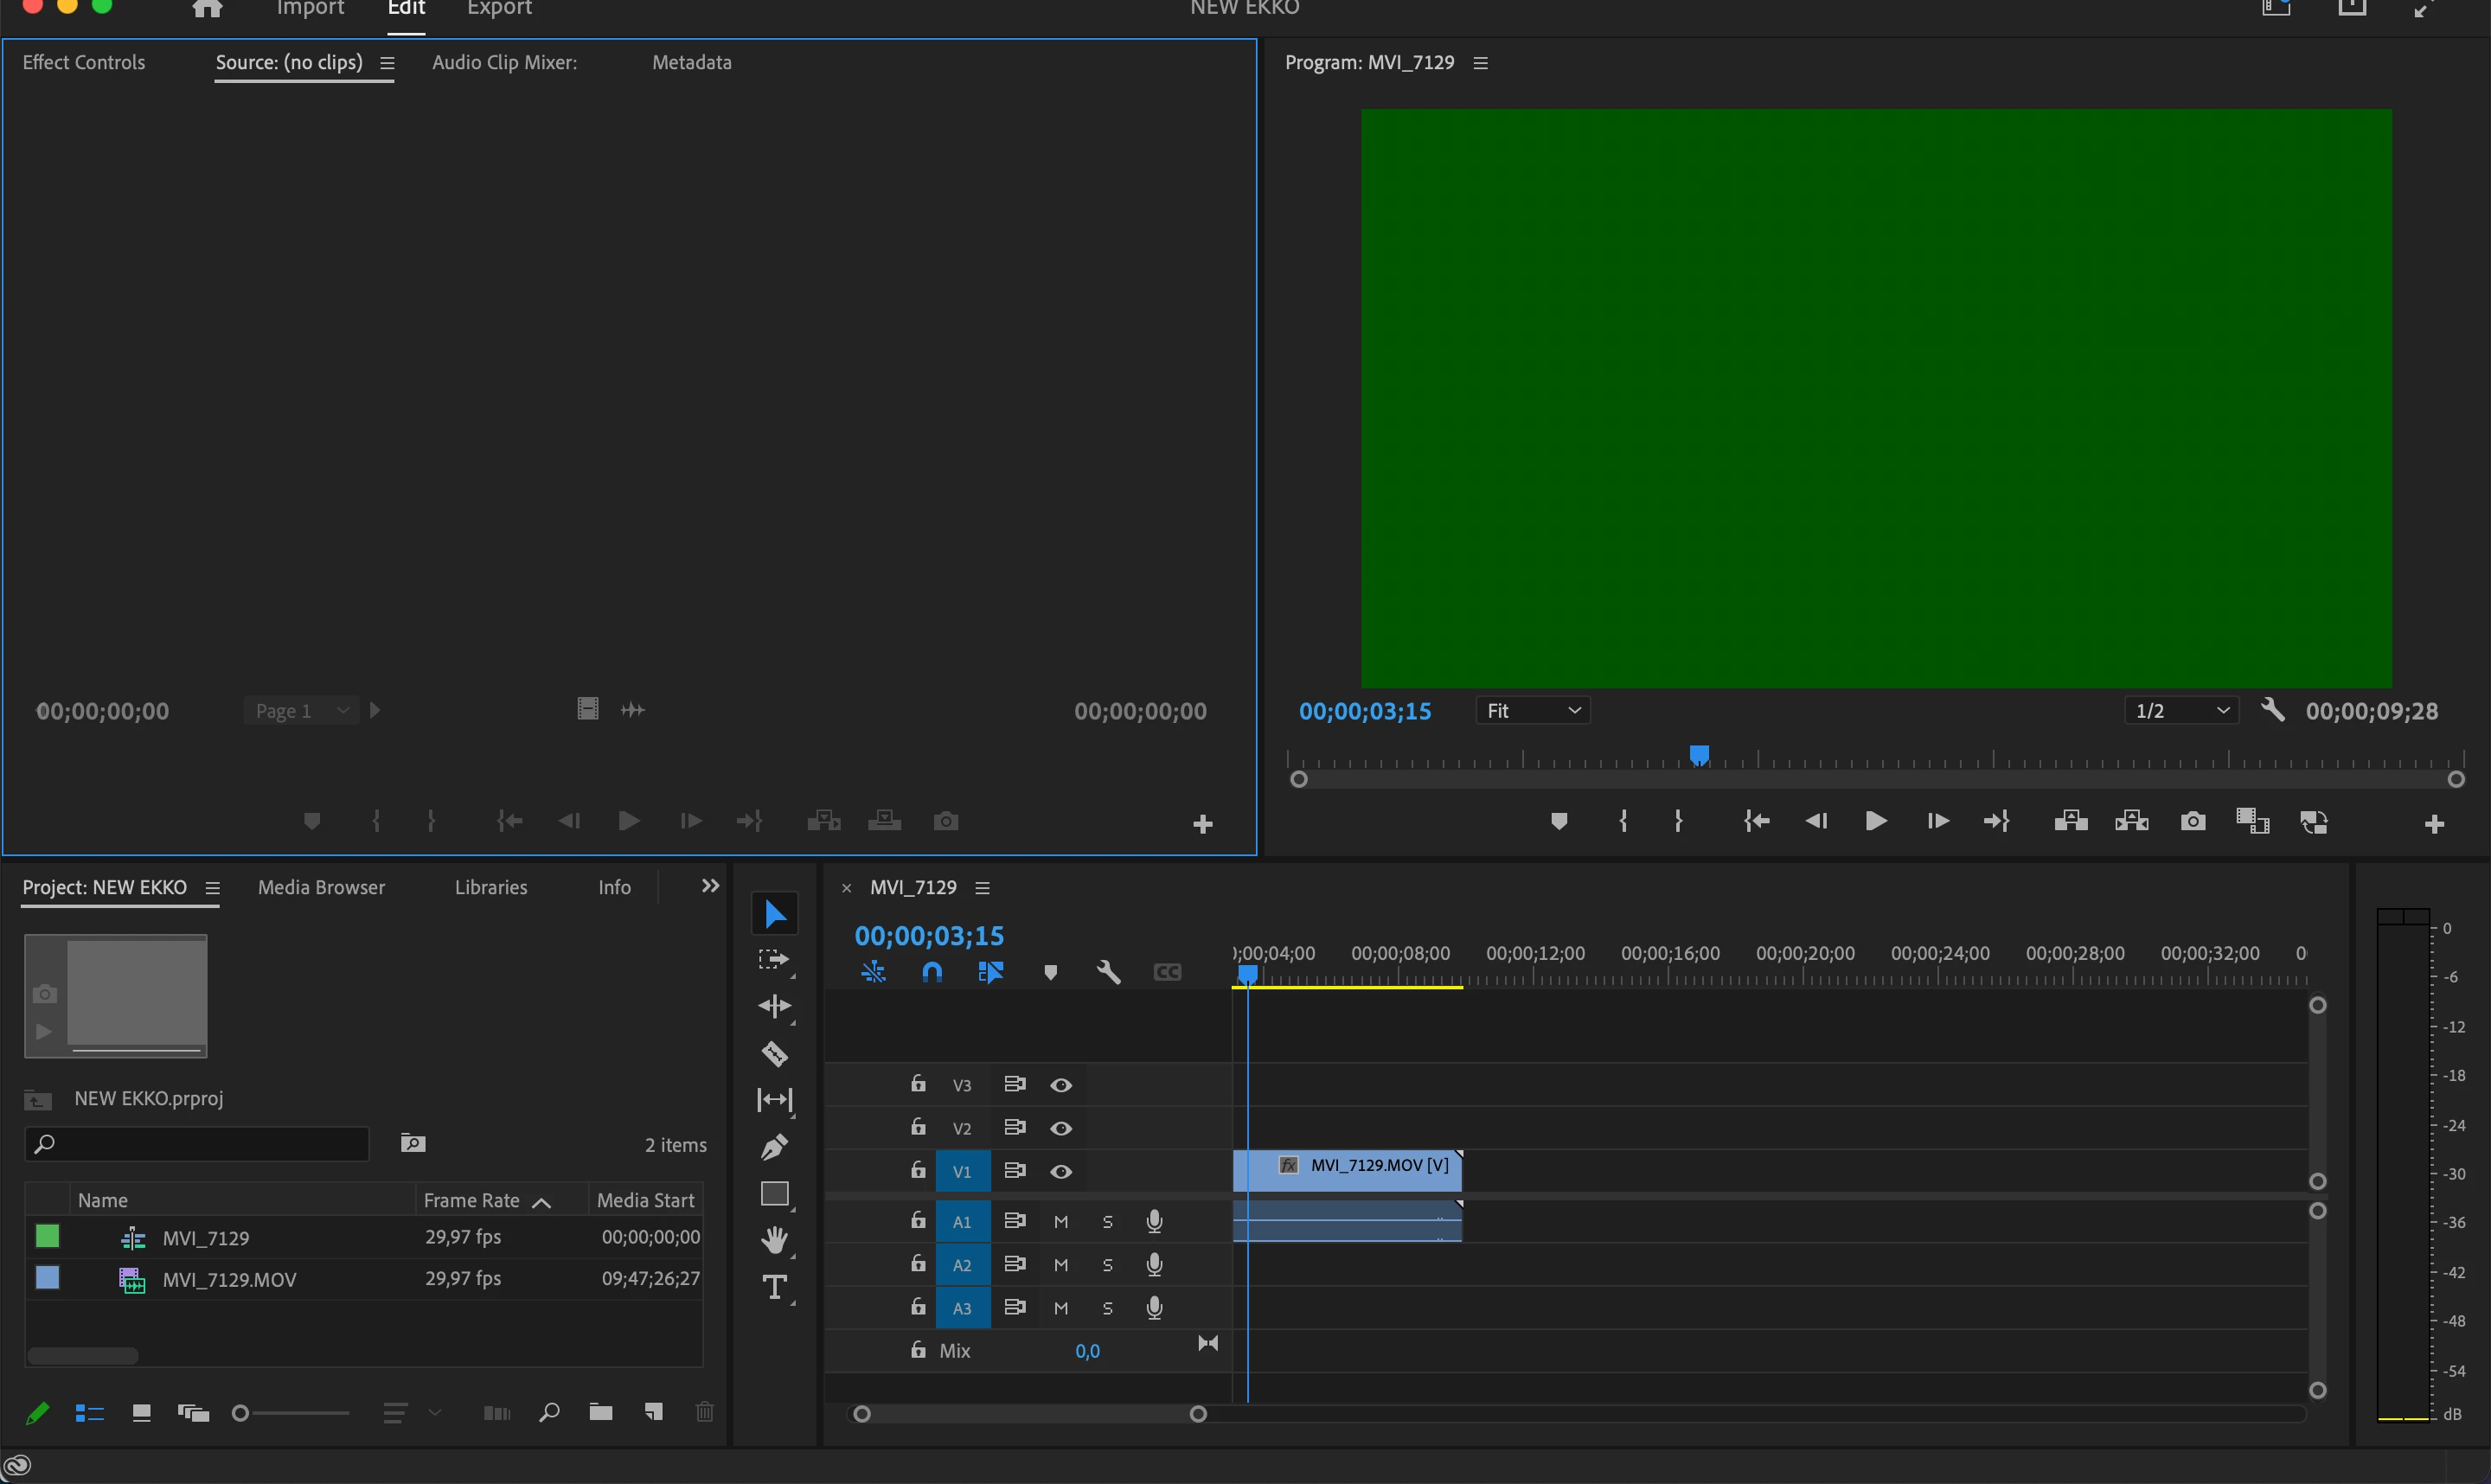Select the Track Select Forward tool
The width and height of the screenshot is (2491, 1484).
pyautogui.click(x=775, y=960)
